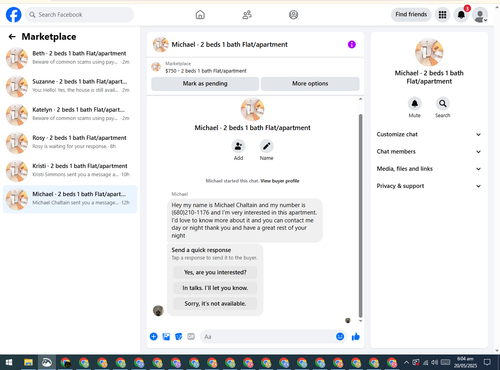Expand Privacy & support section
Viewport: 500px width, 370px height.
[429, 186]
